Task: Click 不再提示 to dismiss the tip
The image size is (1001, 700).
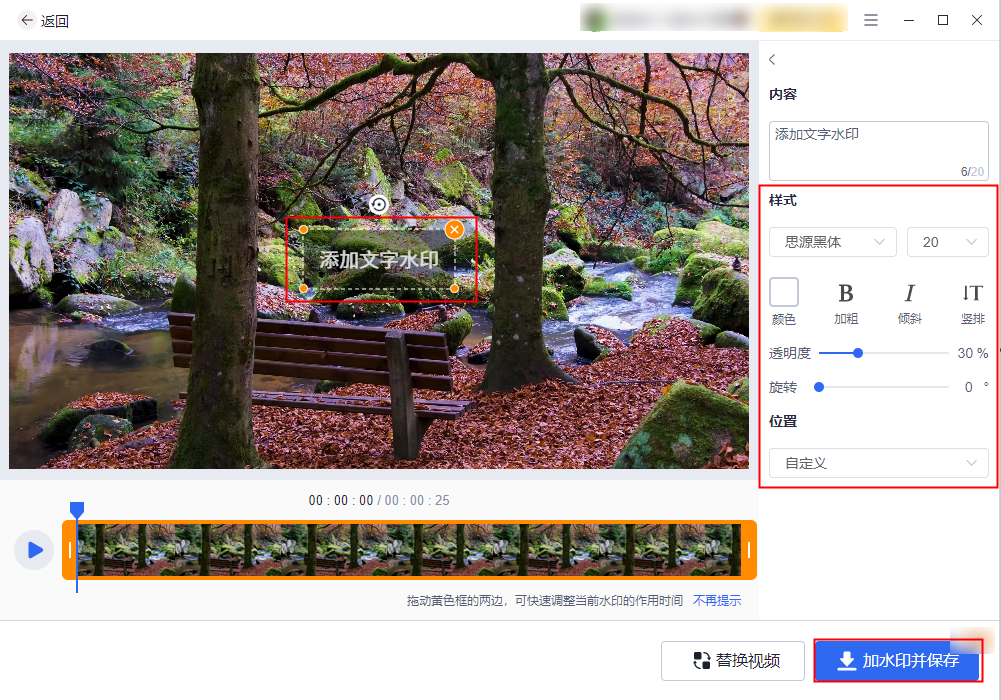Action: pyautogui.click(x=717, y=600)
